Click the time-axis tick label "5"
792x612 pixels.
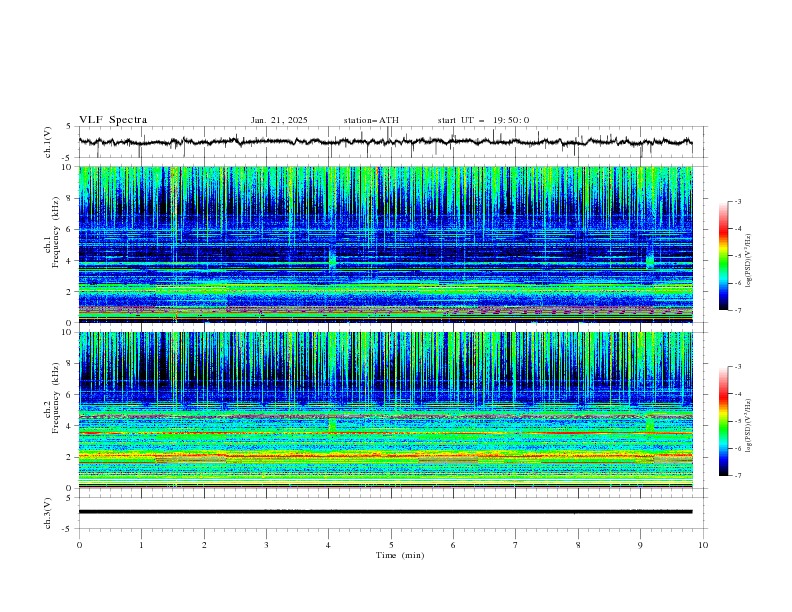coord(391,545)
